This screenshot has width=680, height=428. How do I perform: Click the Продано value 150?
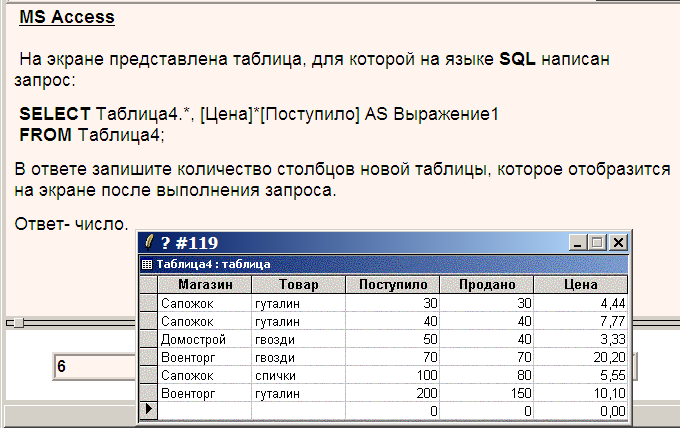(487, 393)
